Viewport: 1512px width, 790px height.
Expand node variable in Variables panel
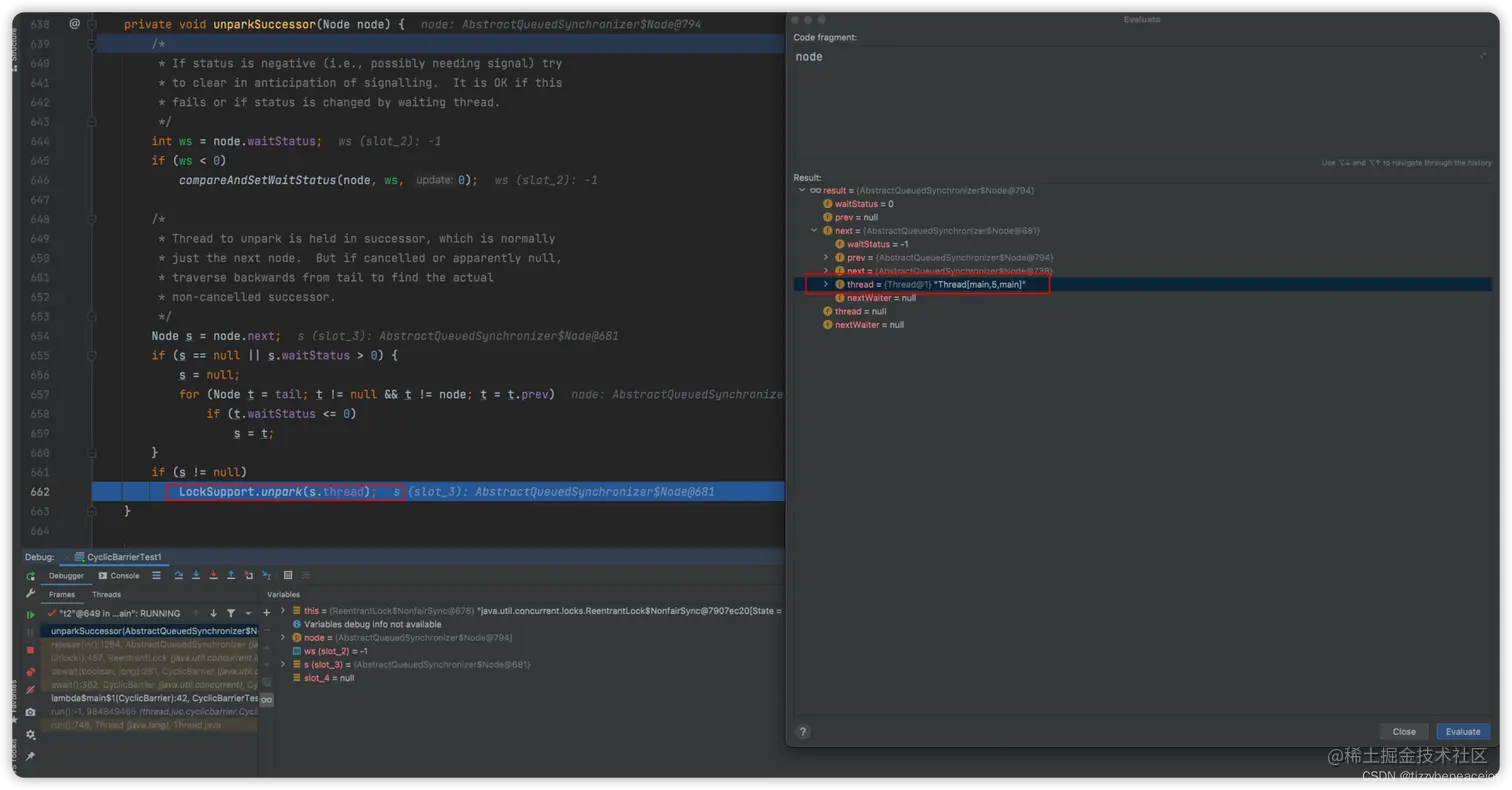282,637
